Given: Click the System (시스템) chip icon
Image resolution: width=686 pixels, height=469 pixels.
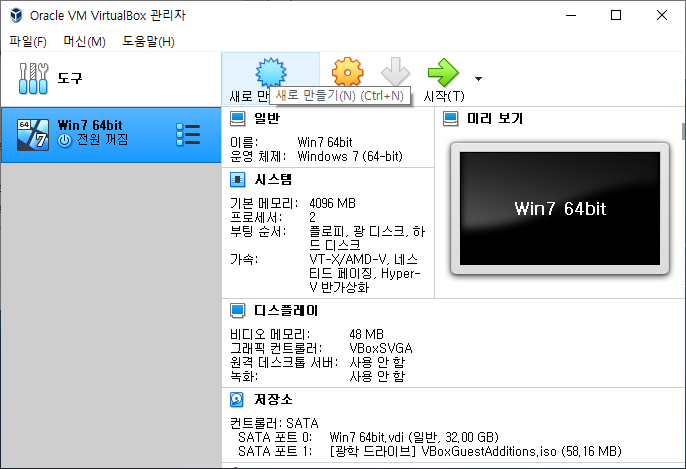Looking at the screenshot, I should 238,179.
